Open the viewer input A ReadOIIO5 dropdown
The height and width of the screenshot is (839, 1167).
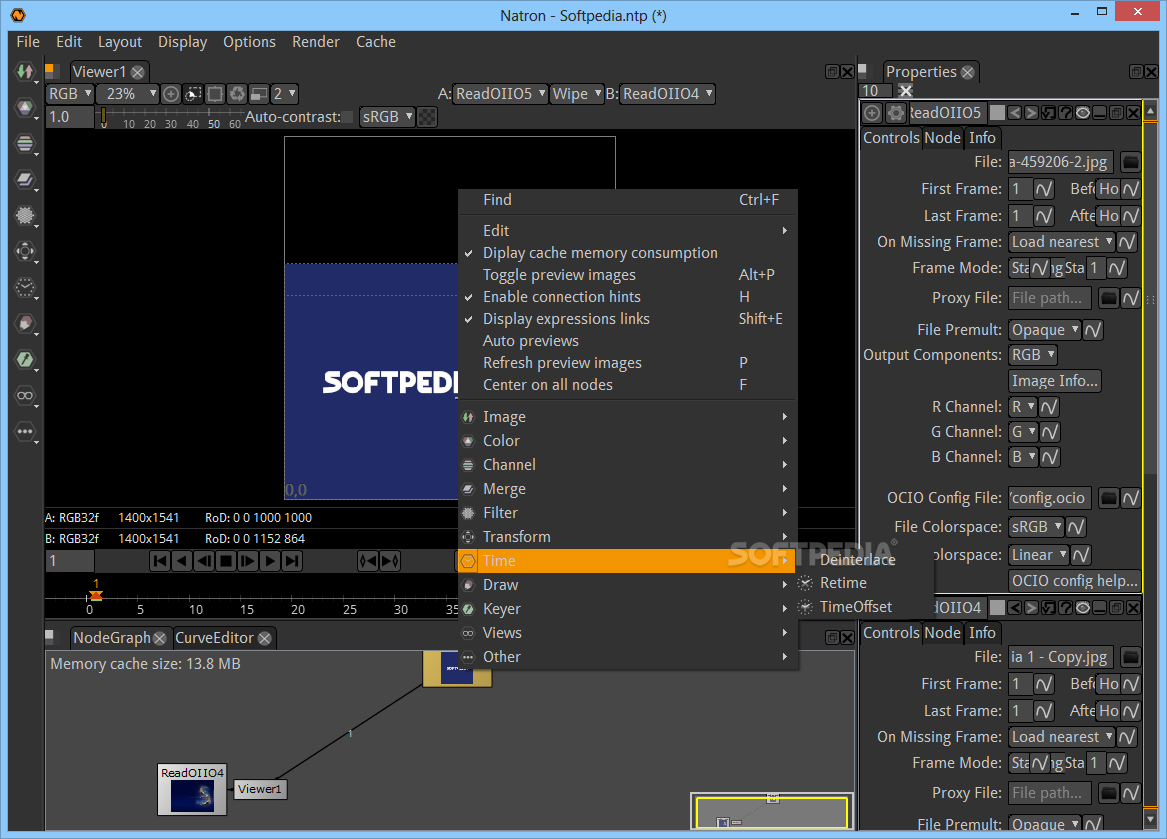point(500,94)
